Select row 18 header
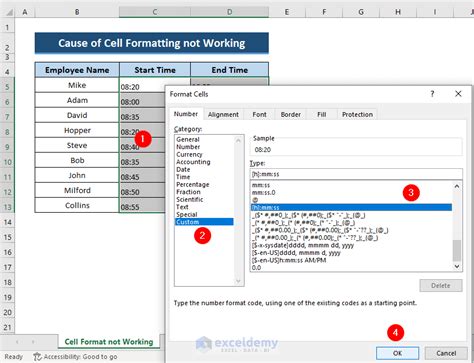Image resolution: width=474 pixels, height=363 pixels. point(7,282)
